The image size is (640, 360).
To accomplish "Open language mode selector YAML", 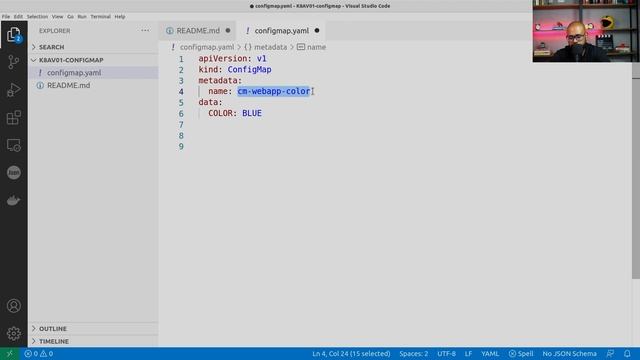I will tap(490, 353).
